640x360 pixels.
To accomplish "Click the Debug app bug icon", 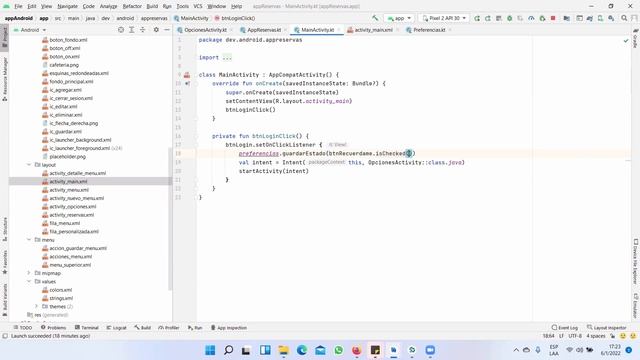I will coord(509,18).
